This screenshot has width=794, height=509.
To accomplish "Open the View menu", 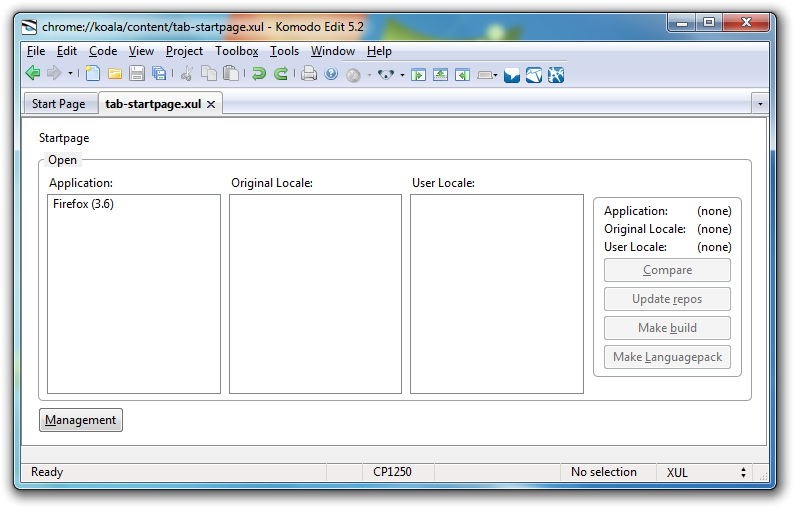I will coord(141,51).
